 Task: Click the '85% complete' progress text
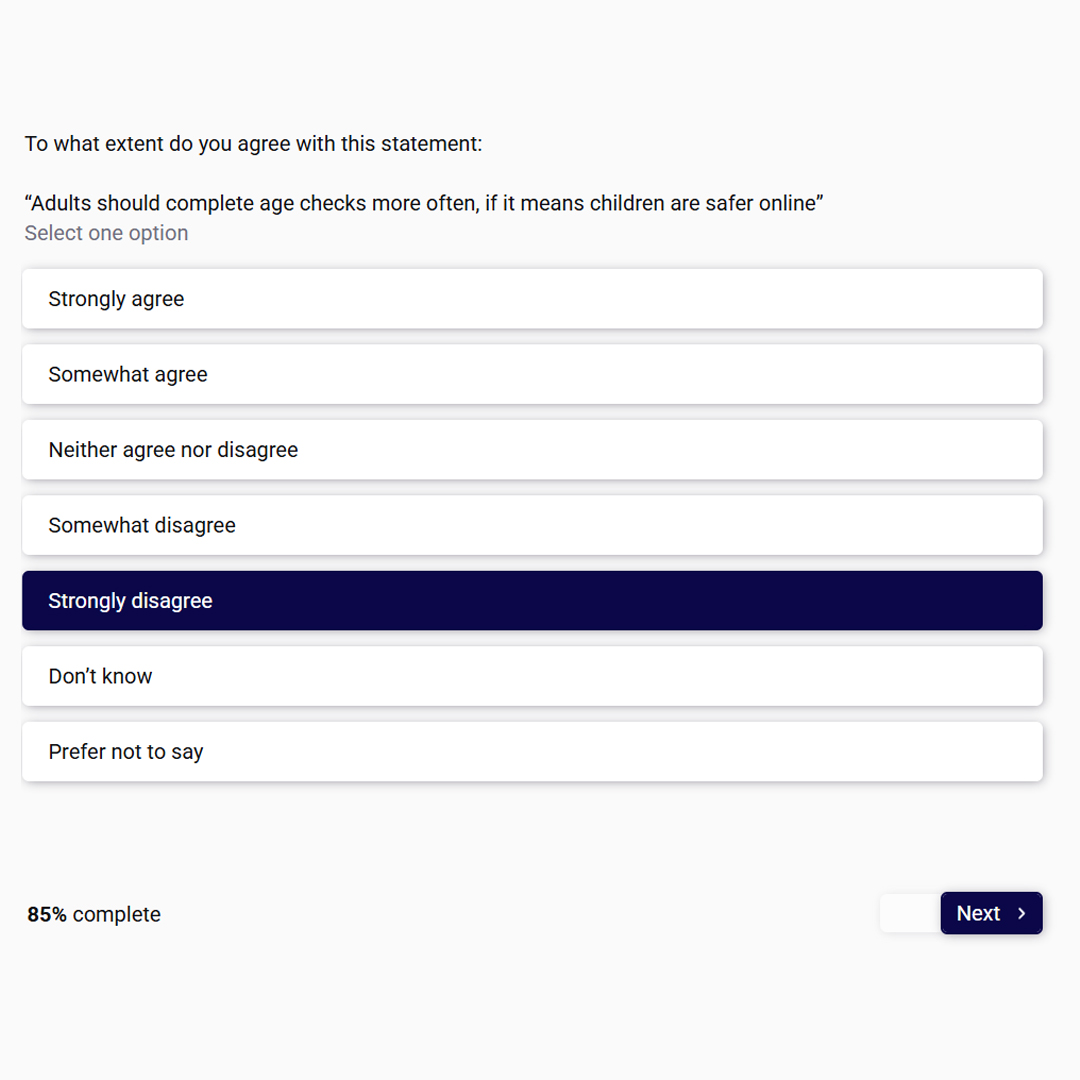point(94,915)
